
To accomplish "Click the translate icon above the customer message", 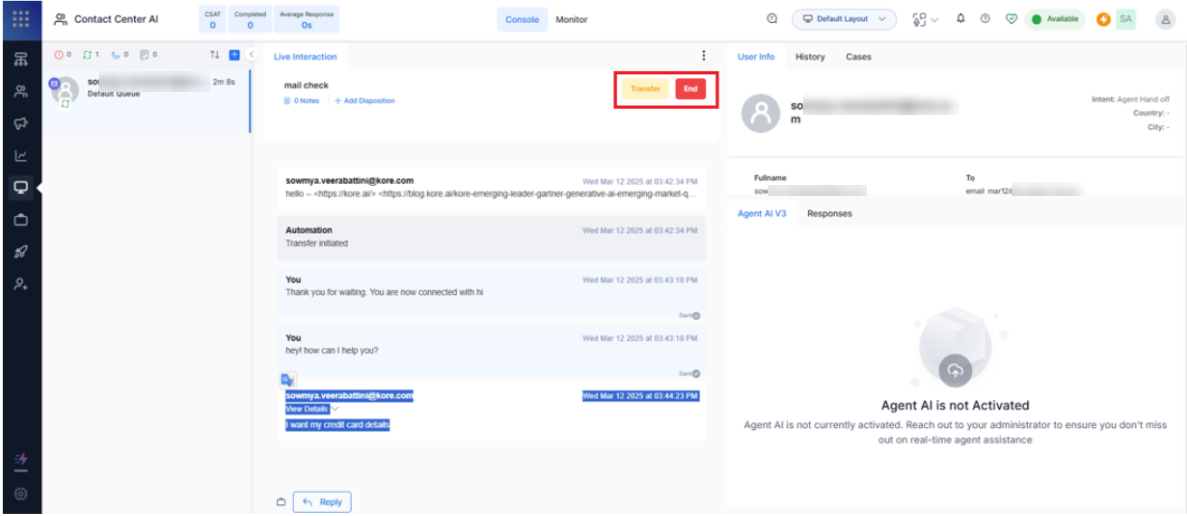I will click(287, 379).
